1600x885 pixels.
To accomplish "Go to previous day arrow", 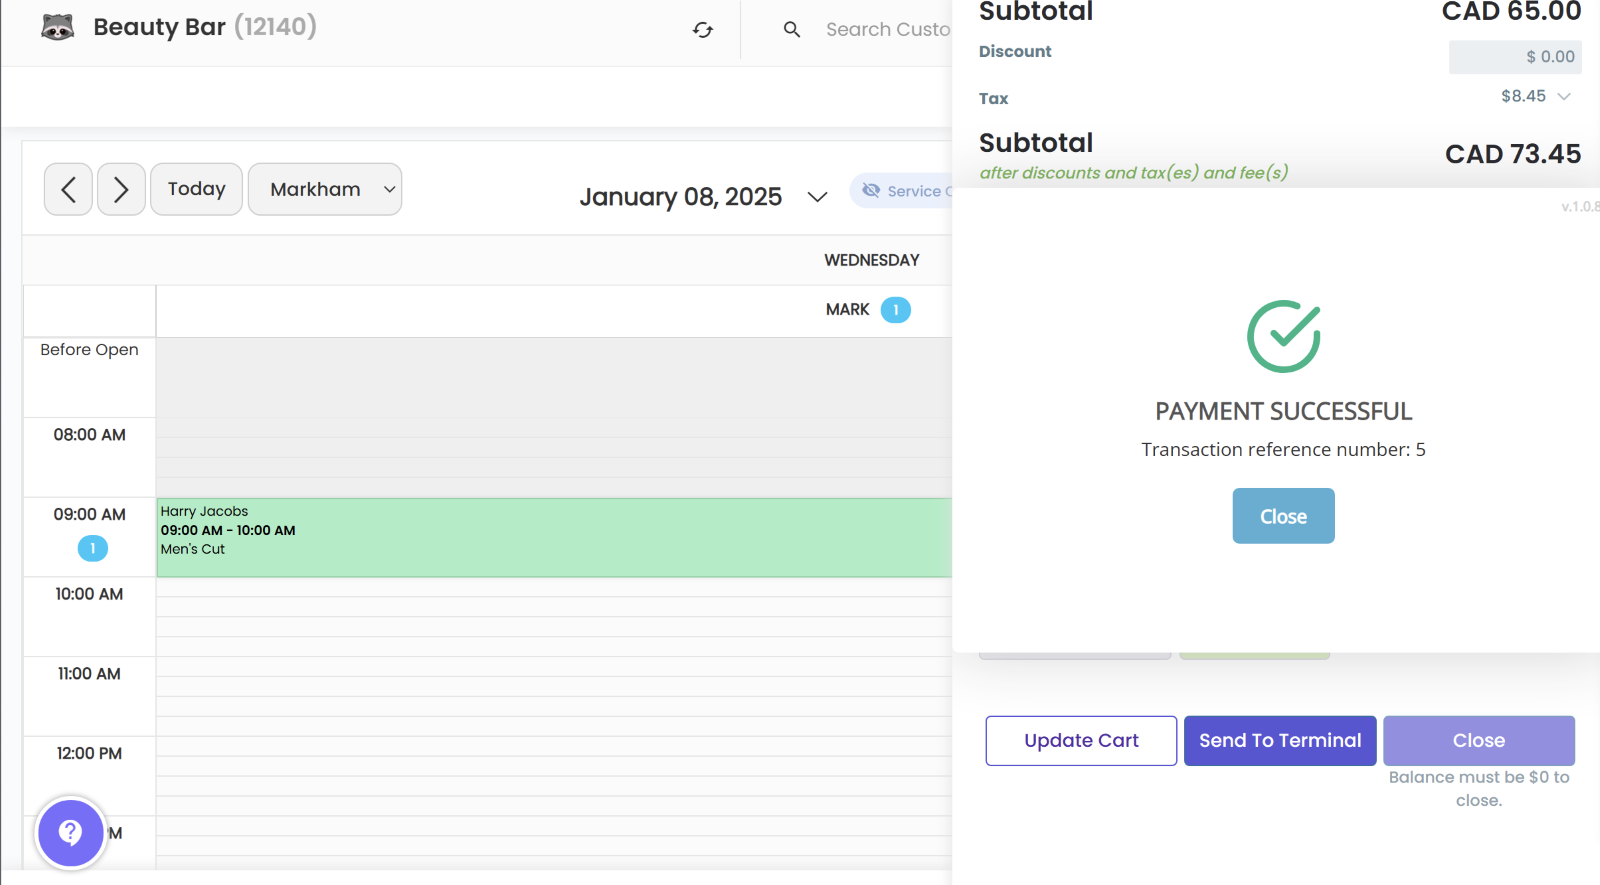I will (x=68, y=189).
